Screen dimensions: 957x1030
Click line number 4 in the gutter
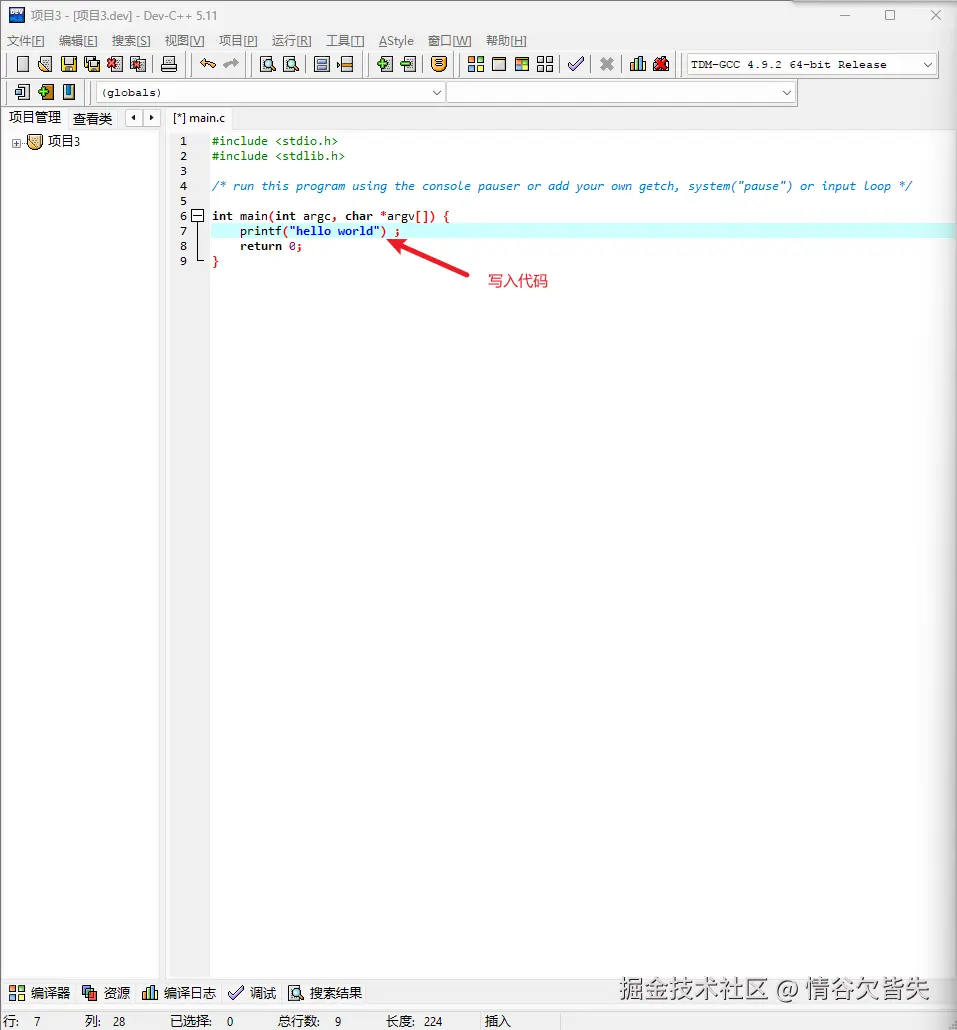tap(183, 186)
